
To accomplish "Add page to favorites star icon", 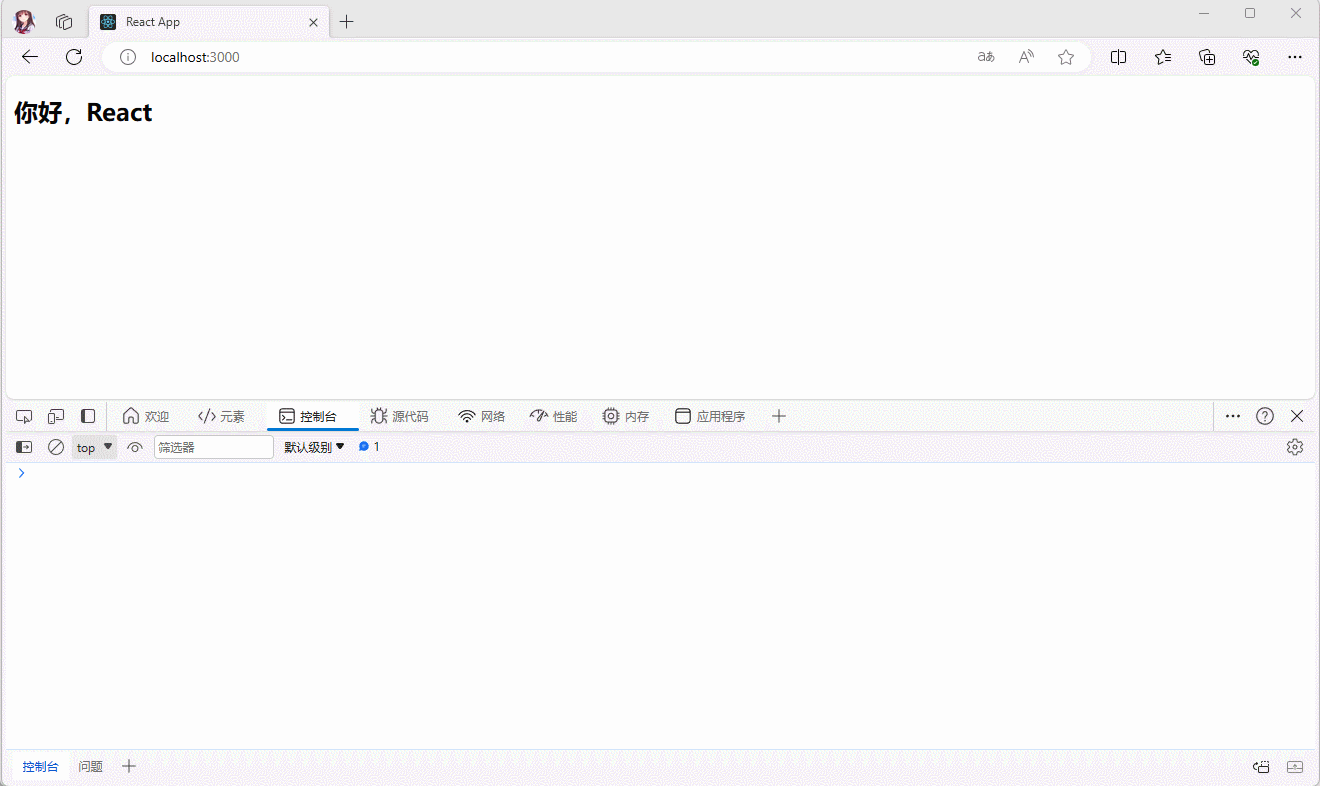I will [x=1066, y=57].
